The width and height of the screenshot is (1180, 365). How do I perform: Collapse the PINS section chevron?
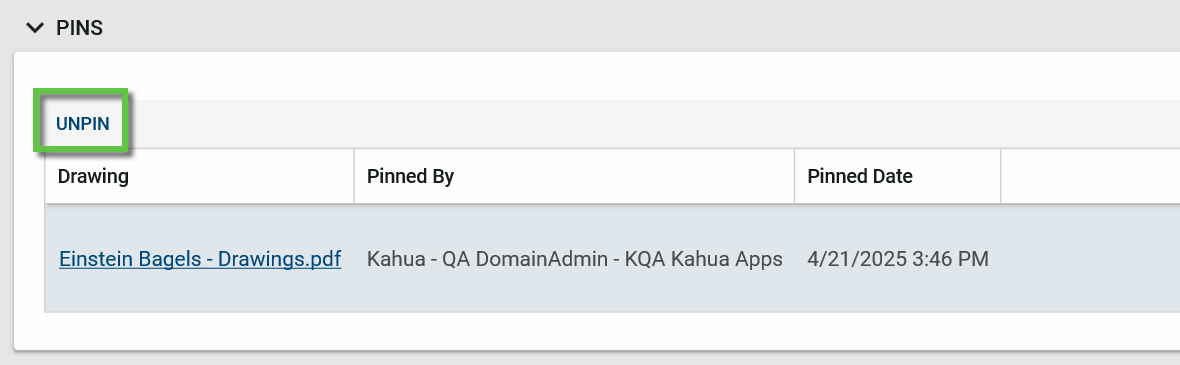pyautogui.click(x=35, y=29)
